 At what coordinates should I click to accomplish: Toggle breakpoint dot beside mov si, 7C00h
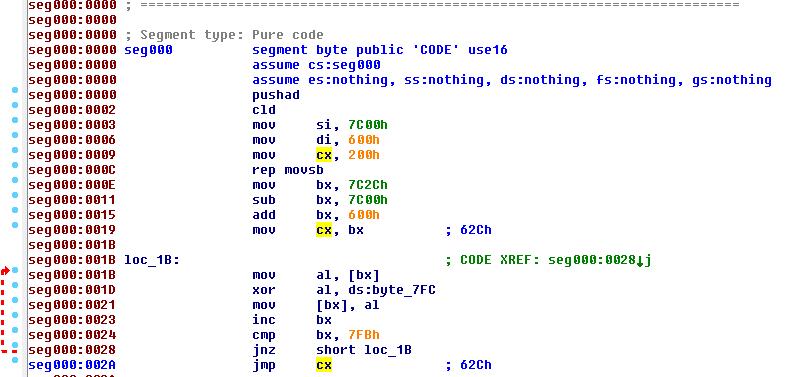click(15, 120)
